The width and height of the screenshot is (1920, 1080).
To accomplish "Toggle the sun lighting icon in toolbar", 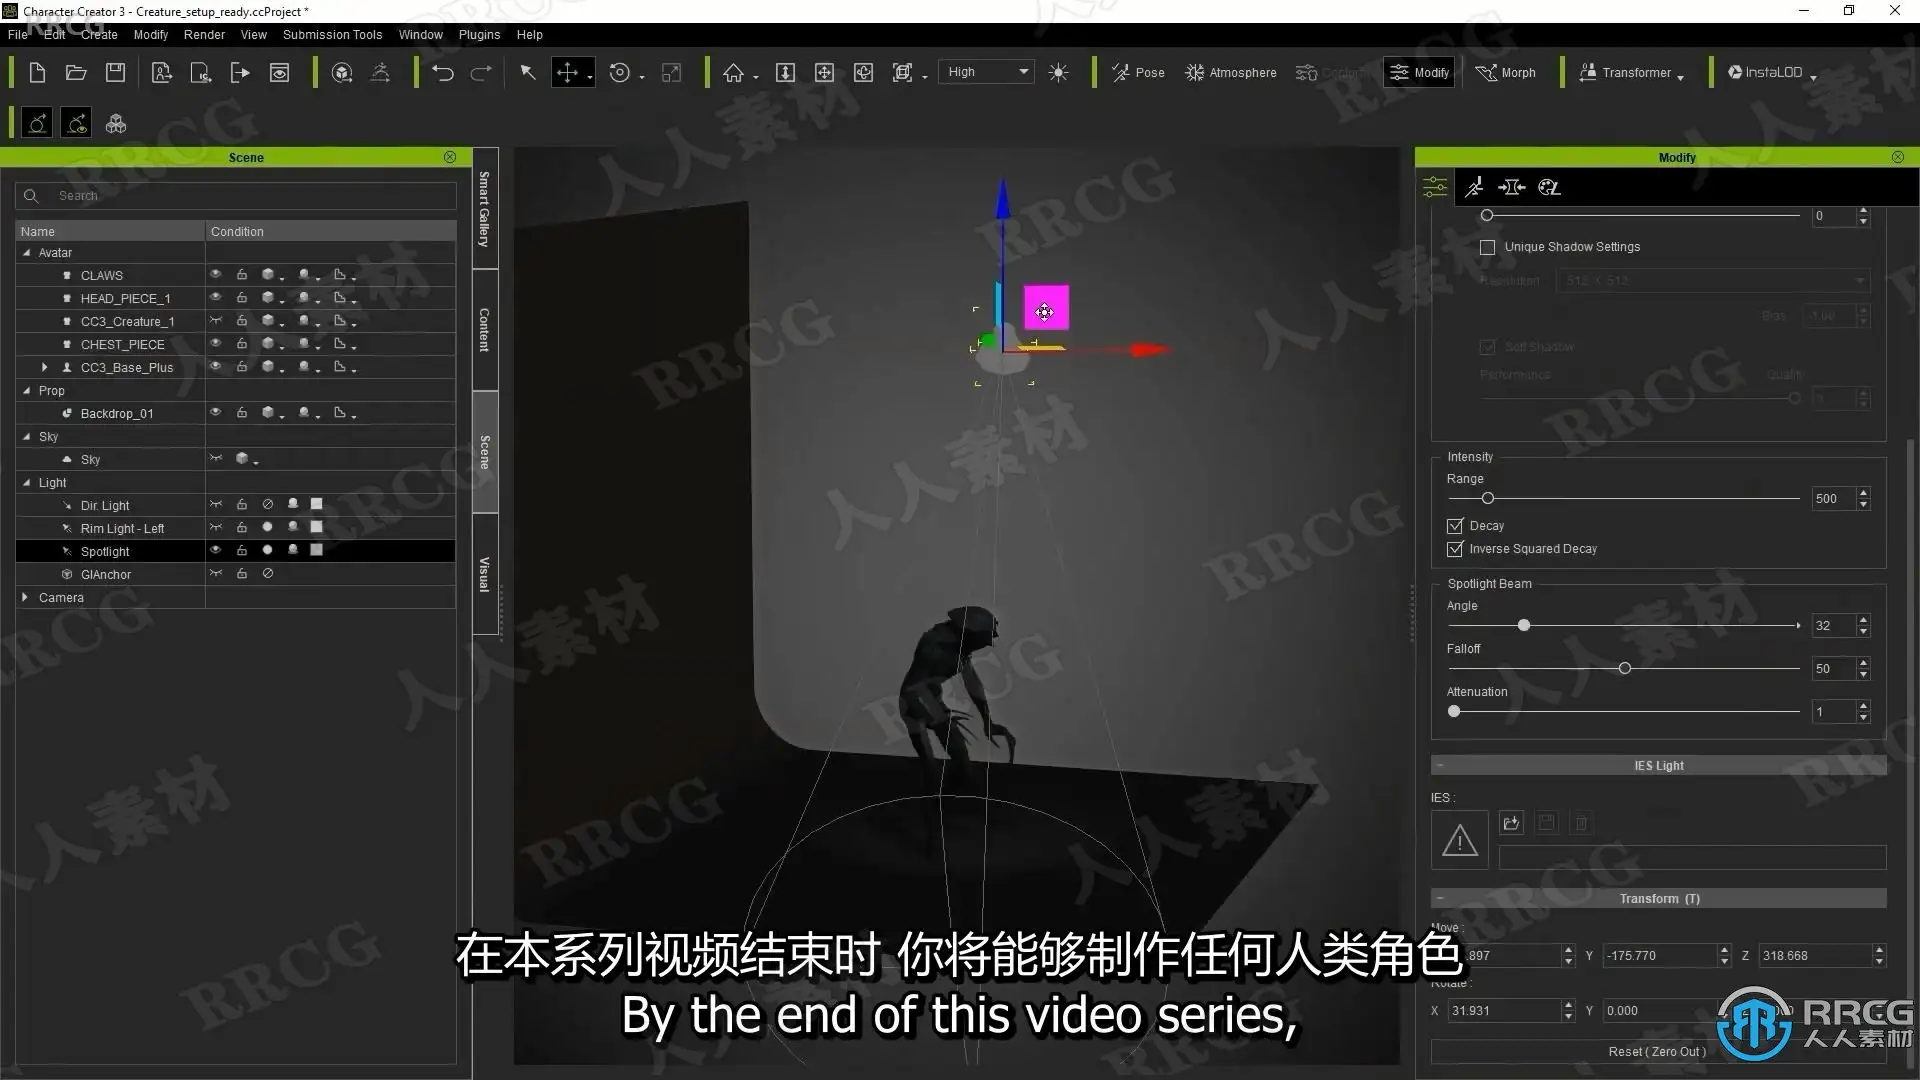I will point(1059,73).
